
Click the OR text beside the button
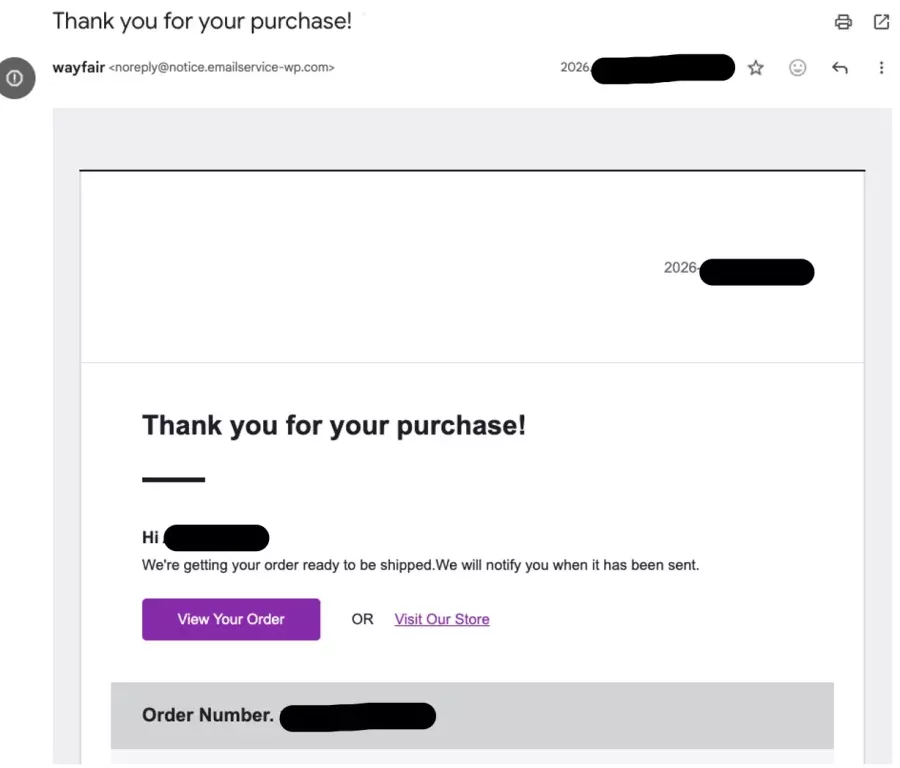tap(362, 619)
